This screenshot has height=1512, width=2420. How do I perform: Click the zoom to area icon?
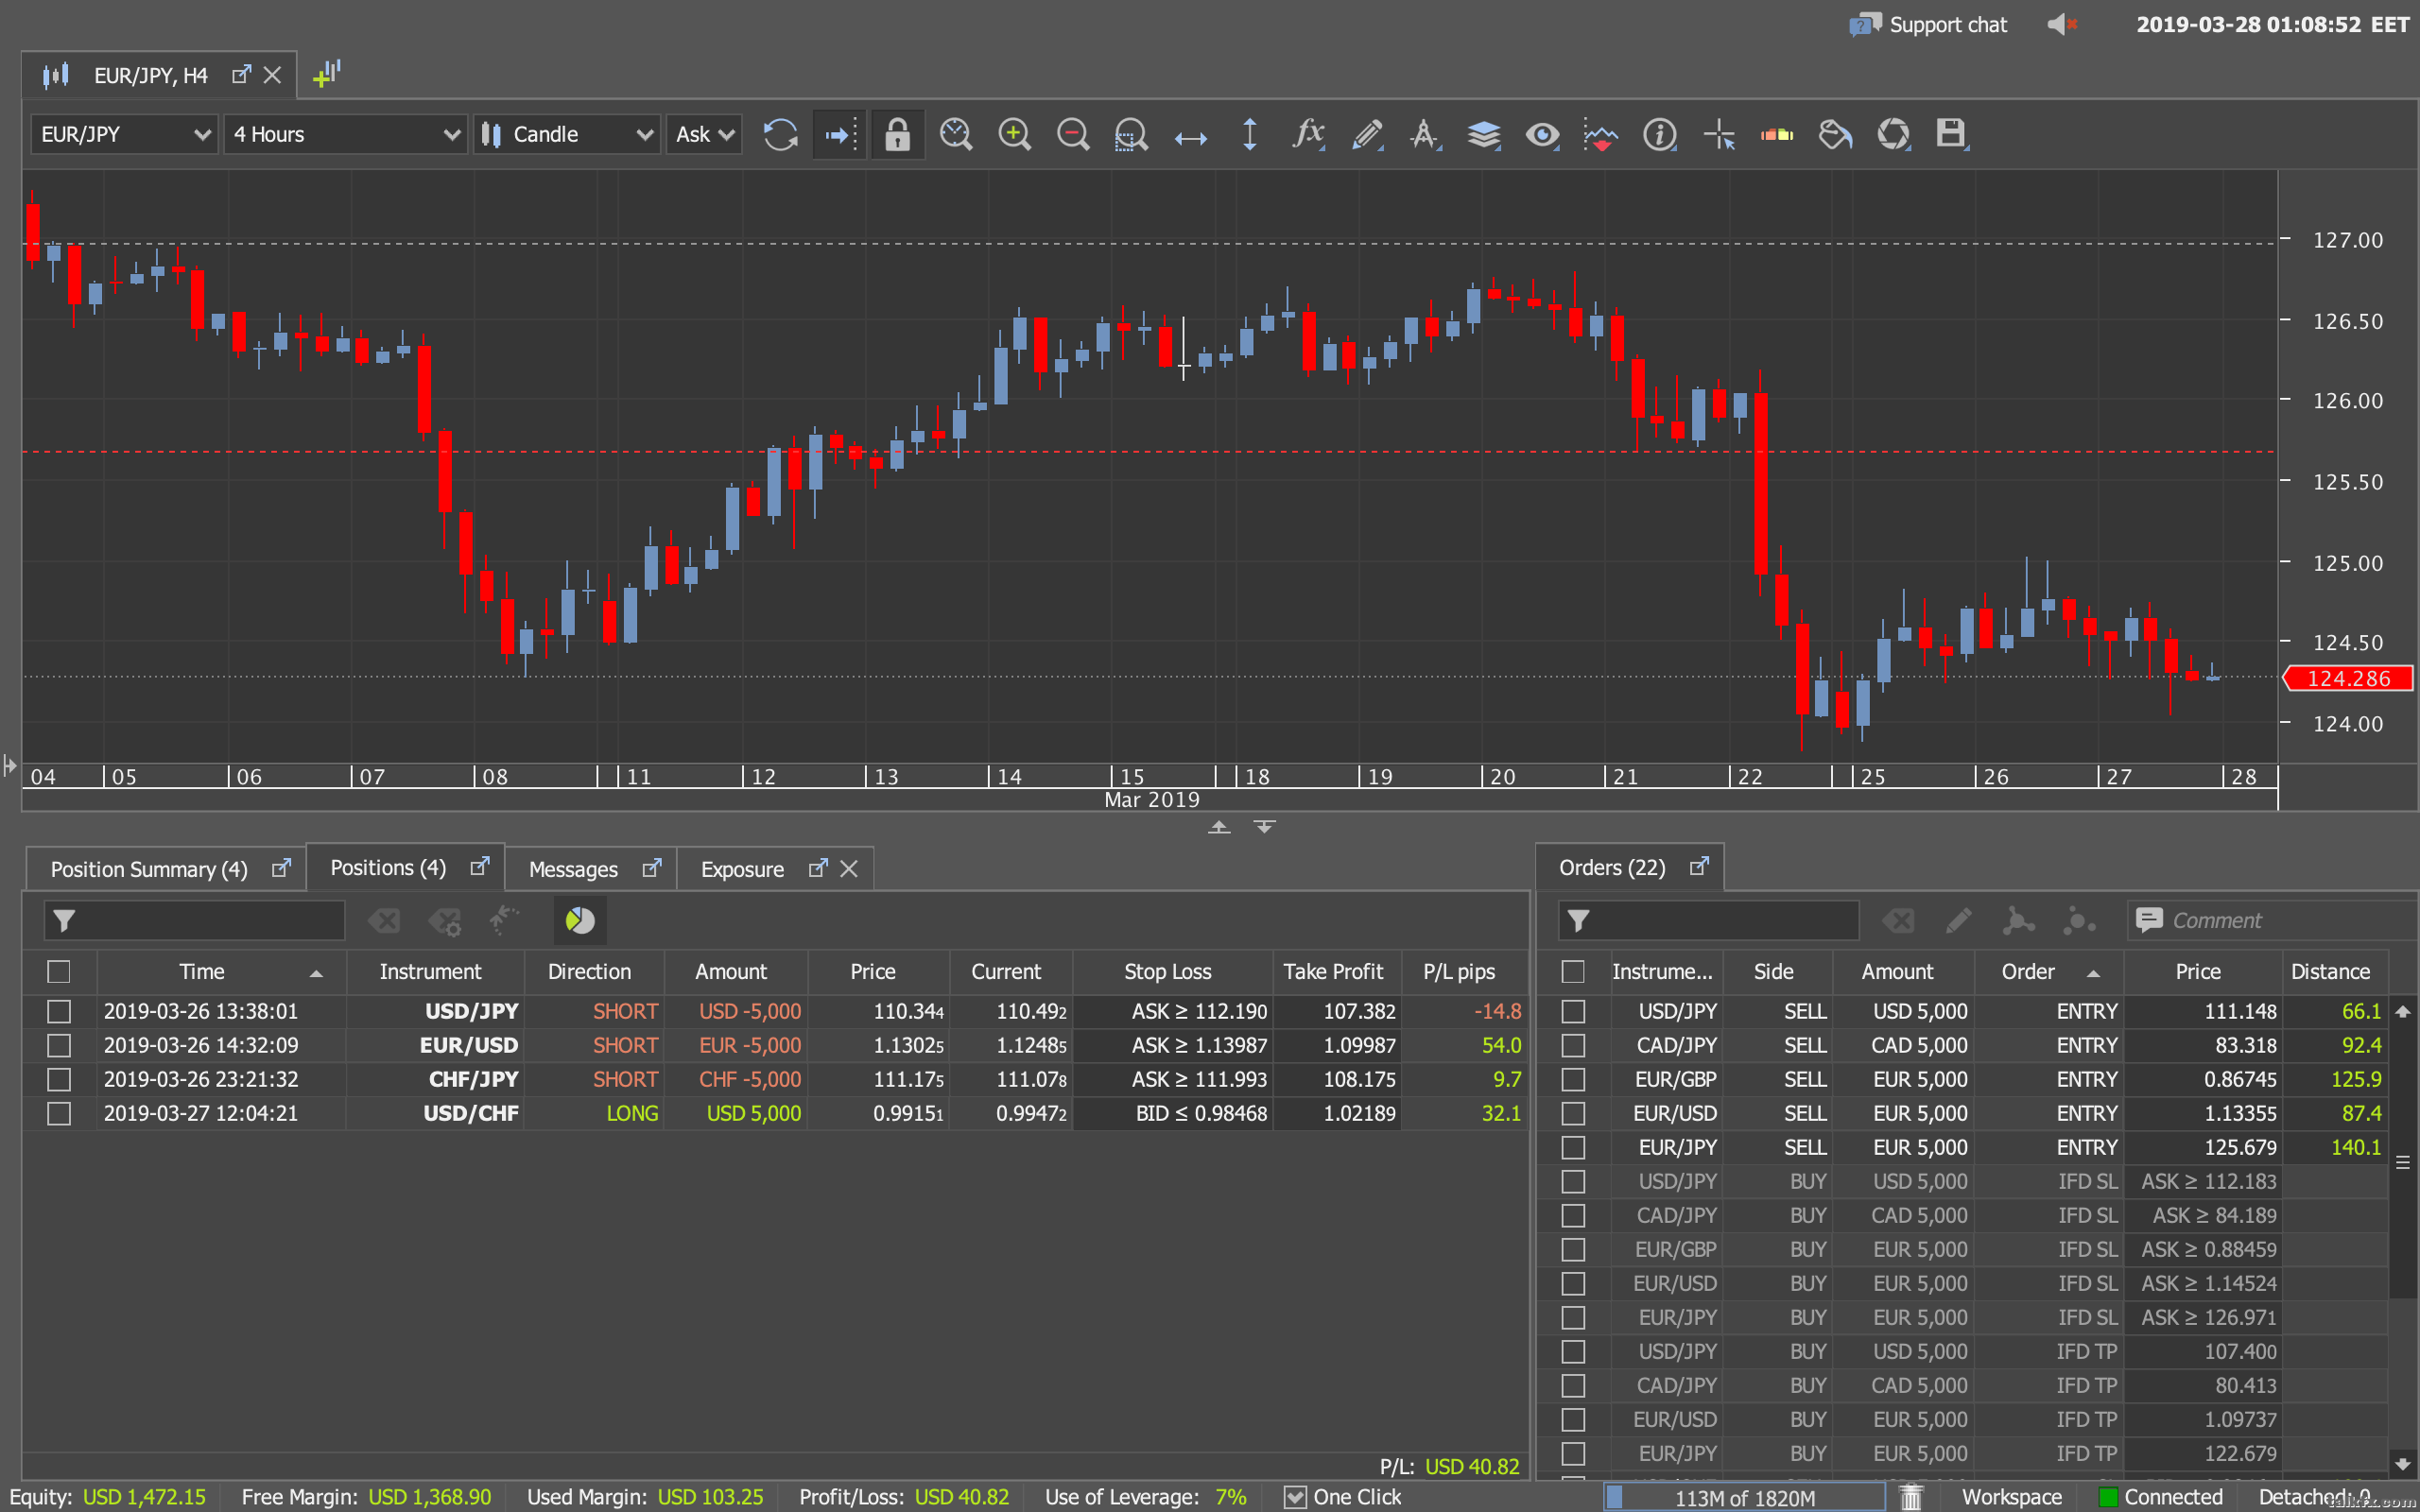1131,134
